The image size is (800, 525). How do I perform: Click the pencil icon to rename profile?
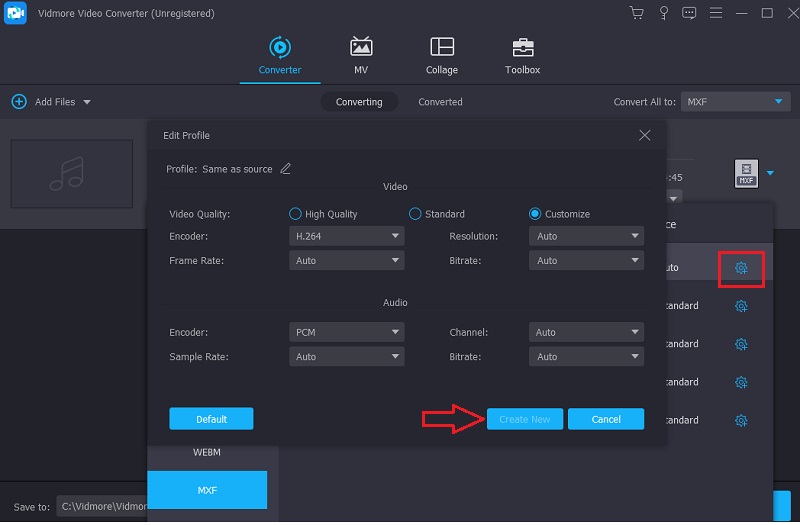[x=286, y=169]
